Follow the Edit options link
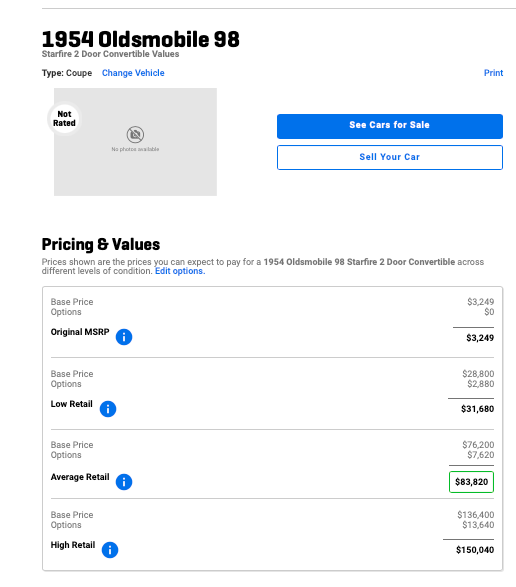Image resolution: width=516 pixels, height=587 pixels. [180, 271]
